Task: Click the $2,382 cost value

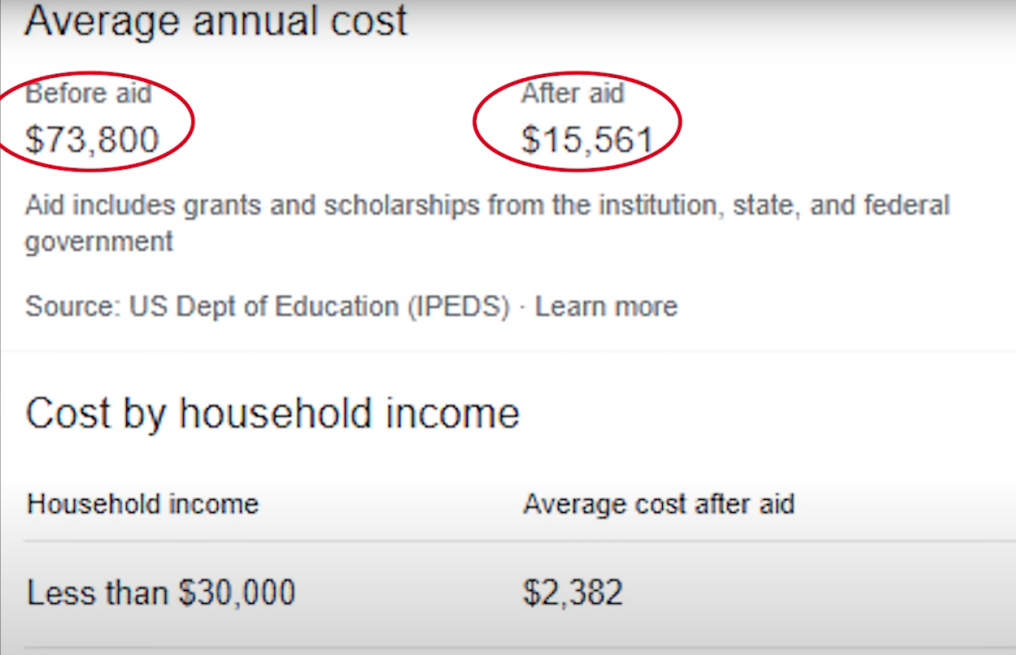Action: [573, 592]
